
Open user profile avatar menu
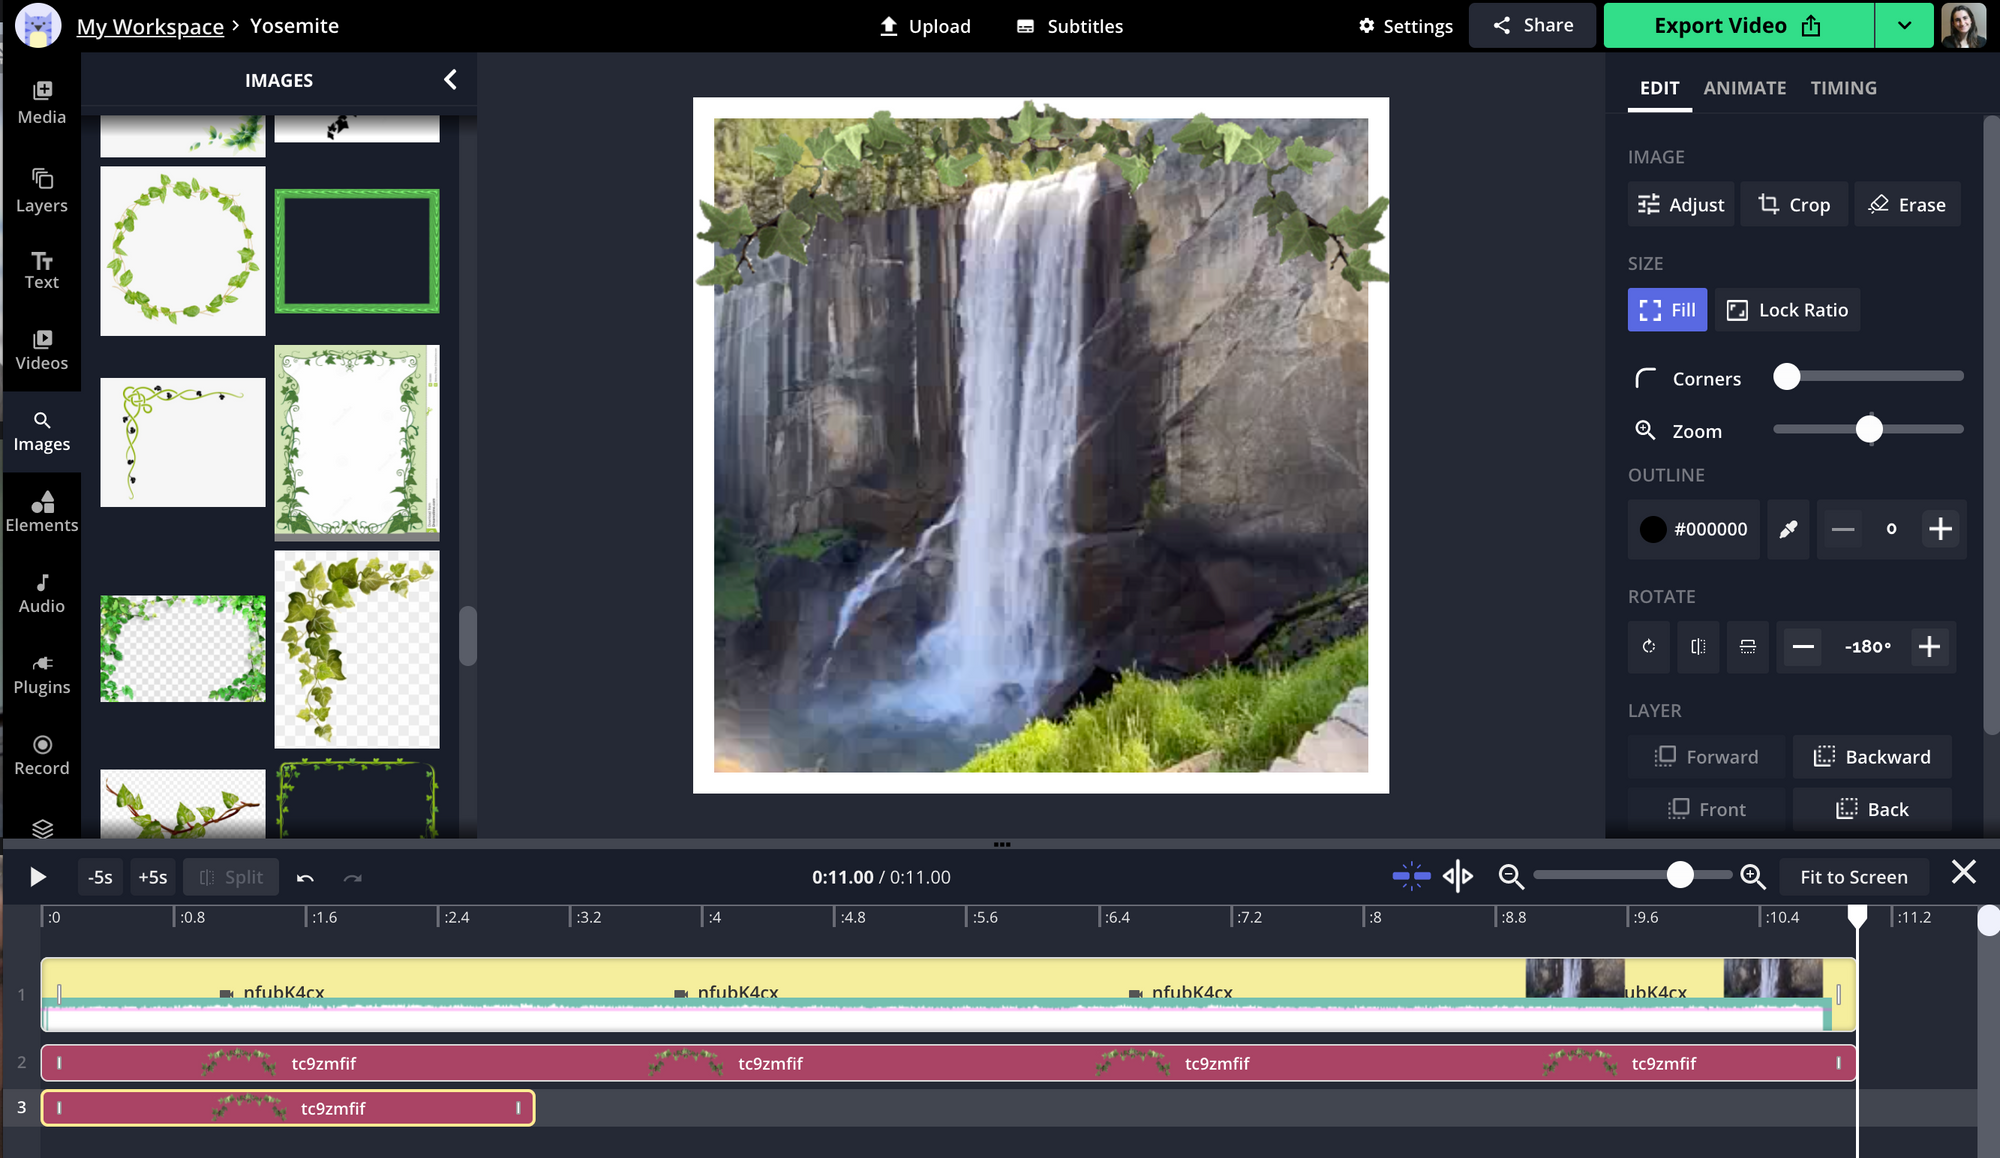[x=1963, y=26]
